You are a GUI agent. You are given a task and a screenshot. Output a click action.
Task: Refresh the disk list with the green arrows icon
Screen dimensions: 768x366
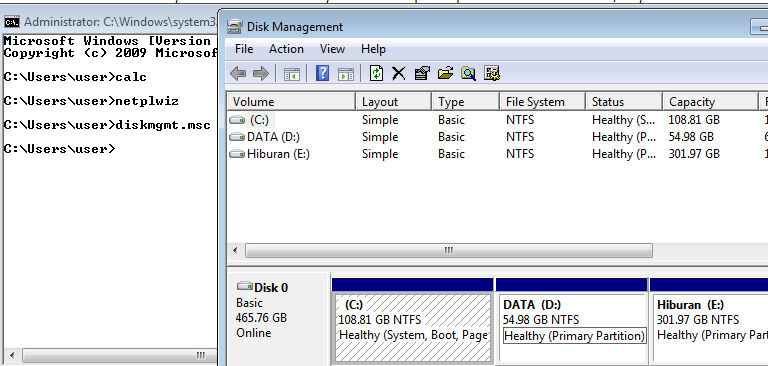[376, 73]
